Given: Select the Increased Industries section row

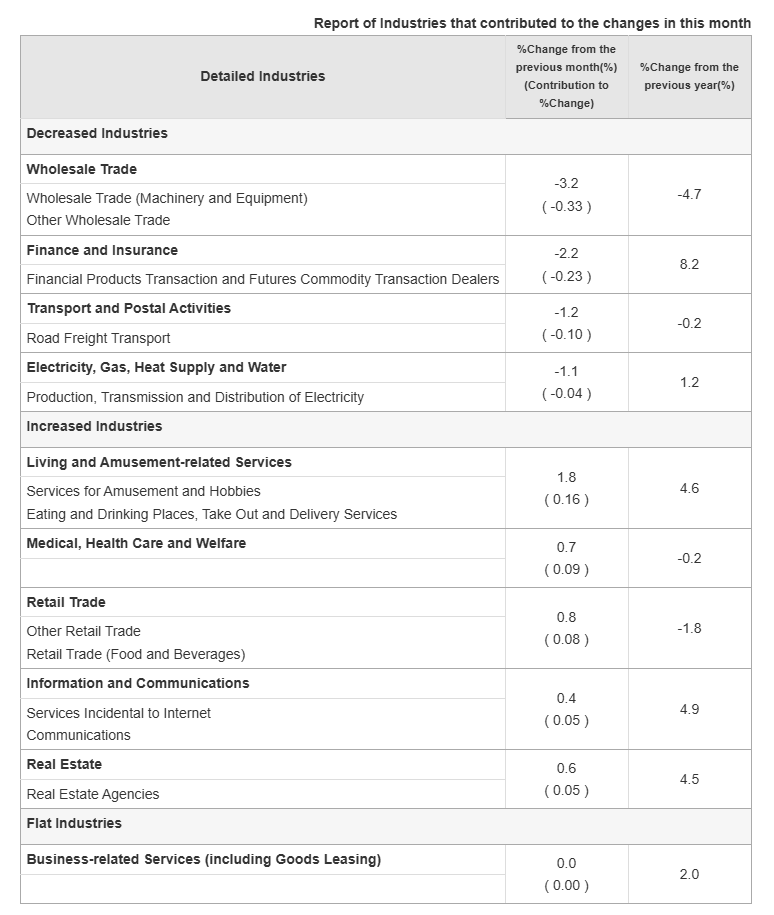Looking at the screenshot, I should click(94, 427).
